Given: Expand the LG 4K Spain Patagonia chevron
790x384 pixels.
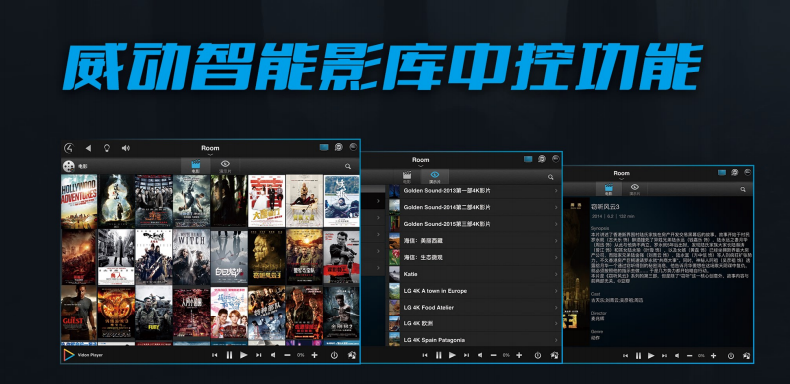Looking at the screenshot, I should click(556, 340).
